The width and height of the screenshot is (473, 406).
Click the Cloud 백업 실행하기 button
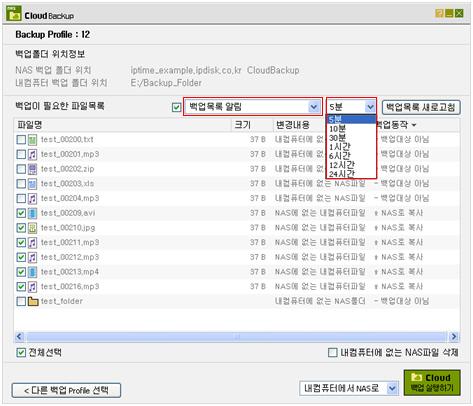pos(432,382)
